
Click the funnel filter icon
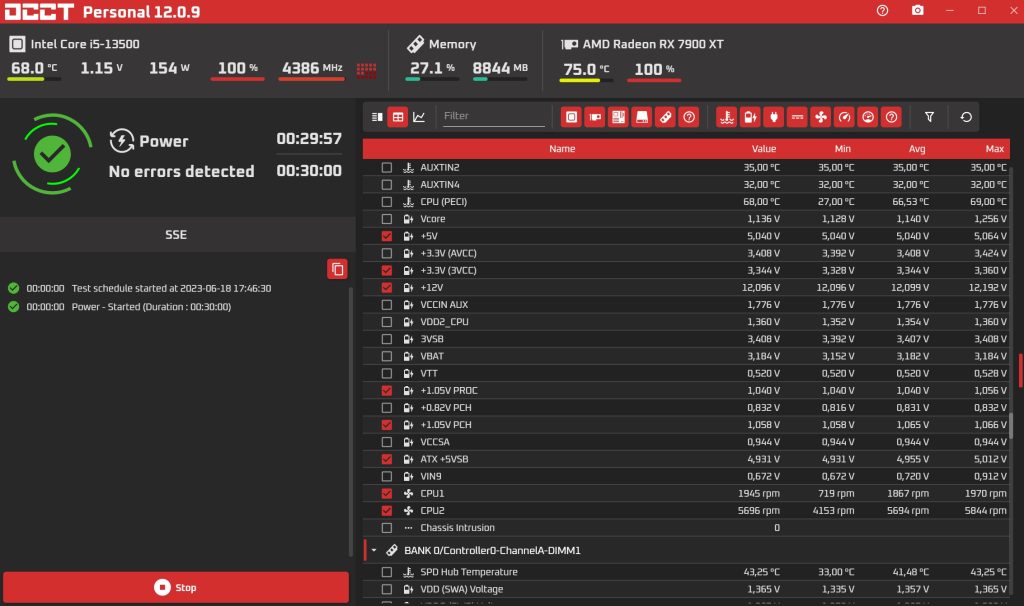[929, 117]
